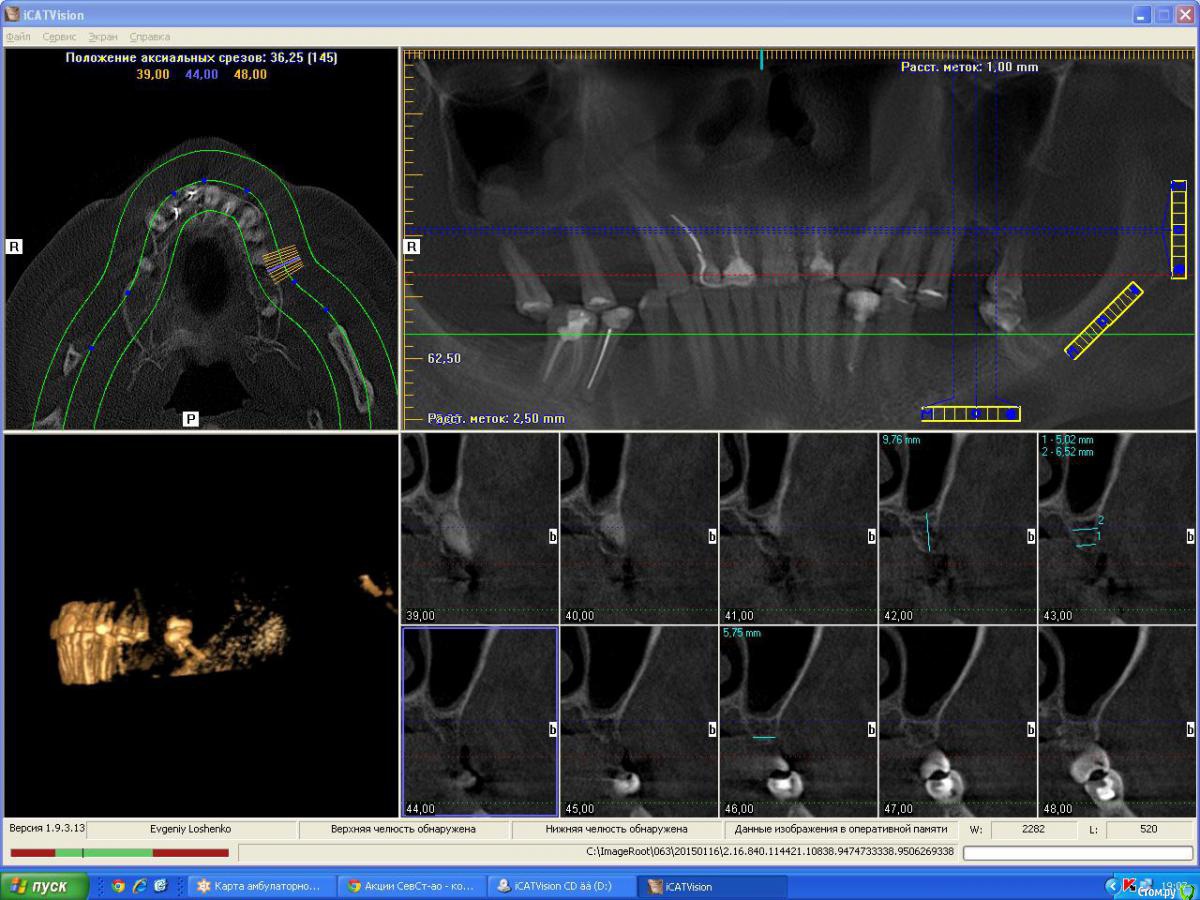Click the cyan marker on the top ruler
The image size is (1200, 900).
click(x=762, y=59)
